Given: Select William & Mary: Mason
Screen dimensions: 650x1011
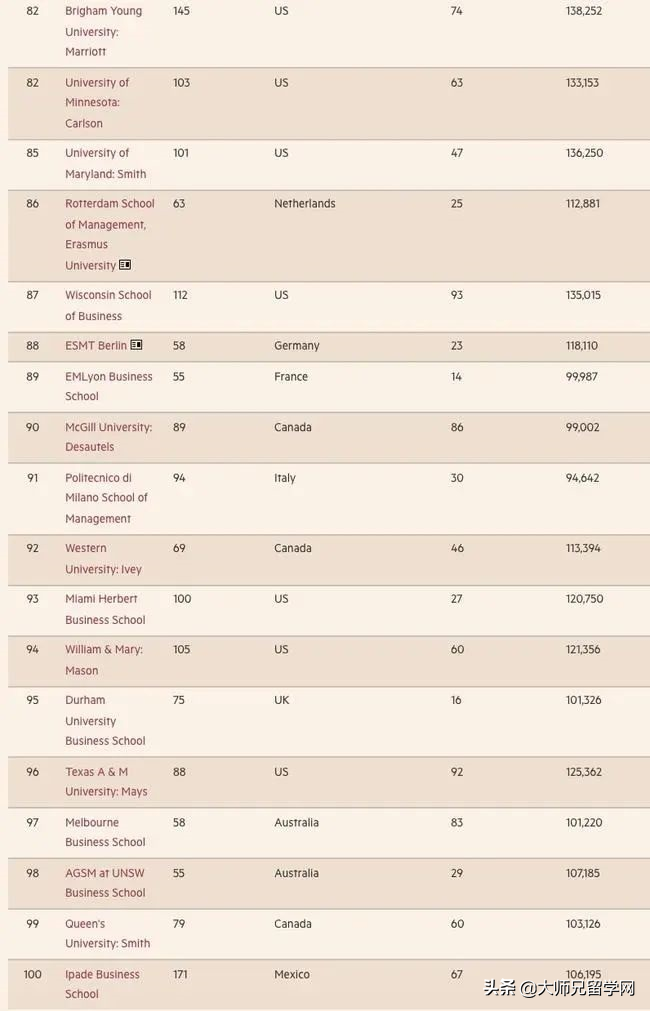Looking at the screenshot, I should (x=103, y=660).
